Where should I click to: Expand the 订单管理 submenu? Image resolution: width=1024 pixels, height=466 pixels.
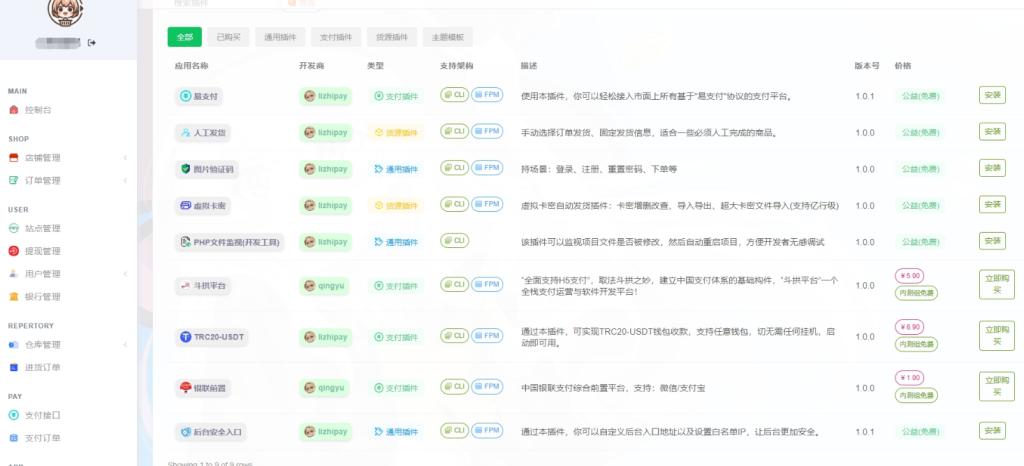pos(125,181)
